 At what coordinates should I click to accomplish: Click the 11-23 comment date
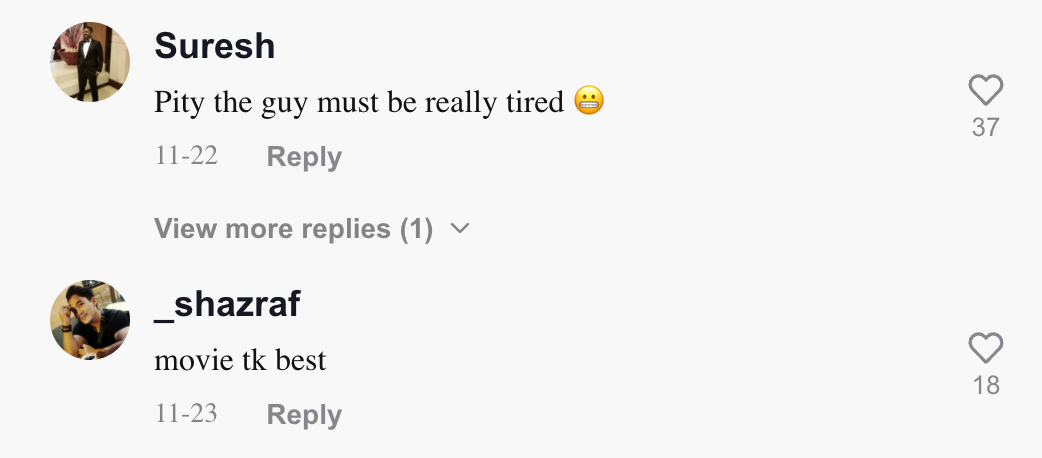[186, 414]
